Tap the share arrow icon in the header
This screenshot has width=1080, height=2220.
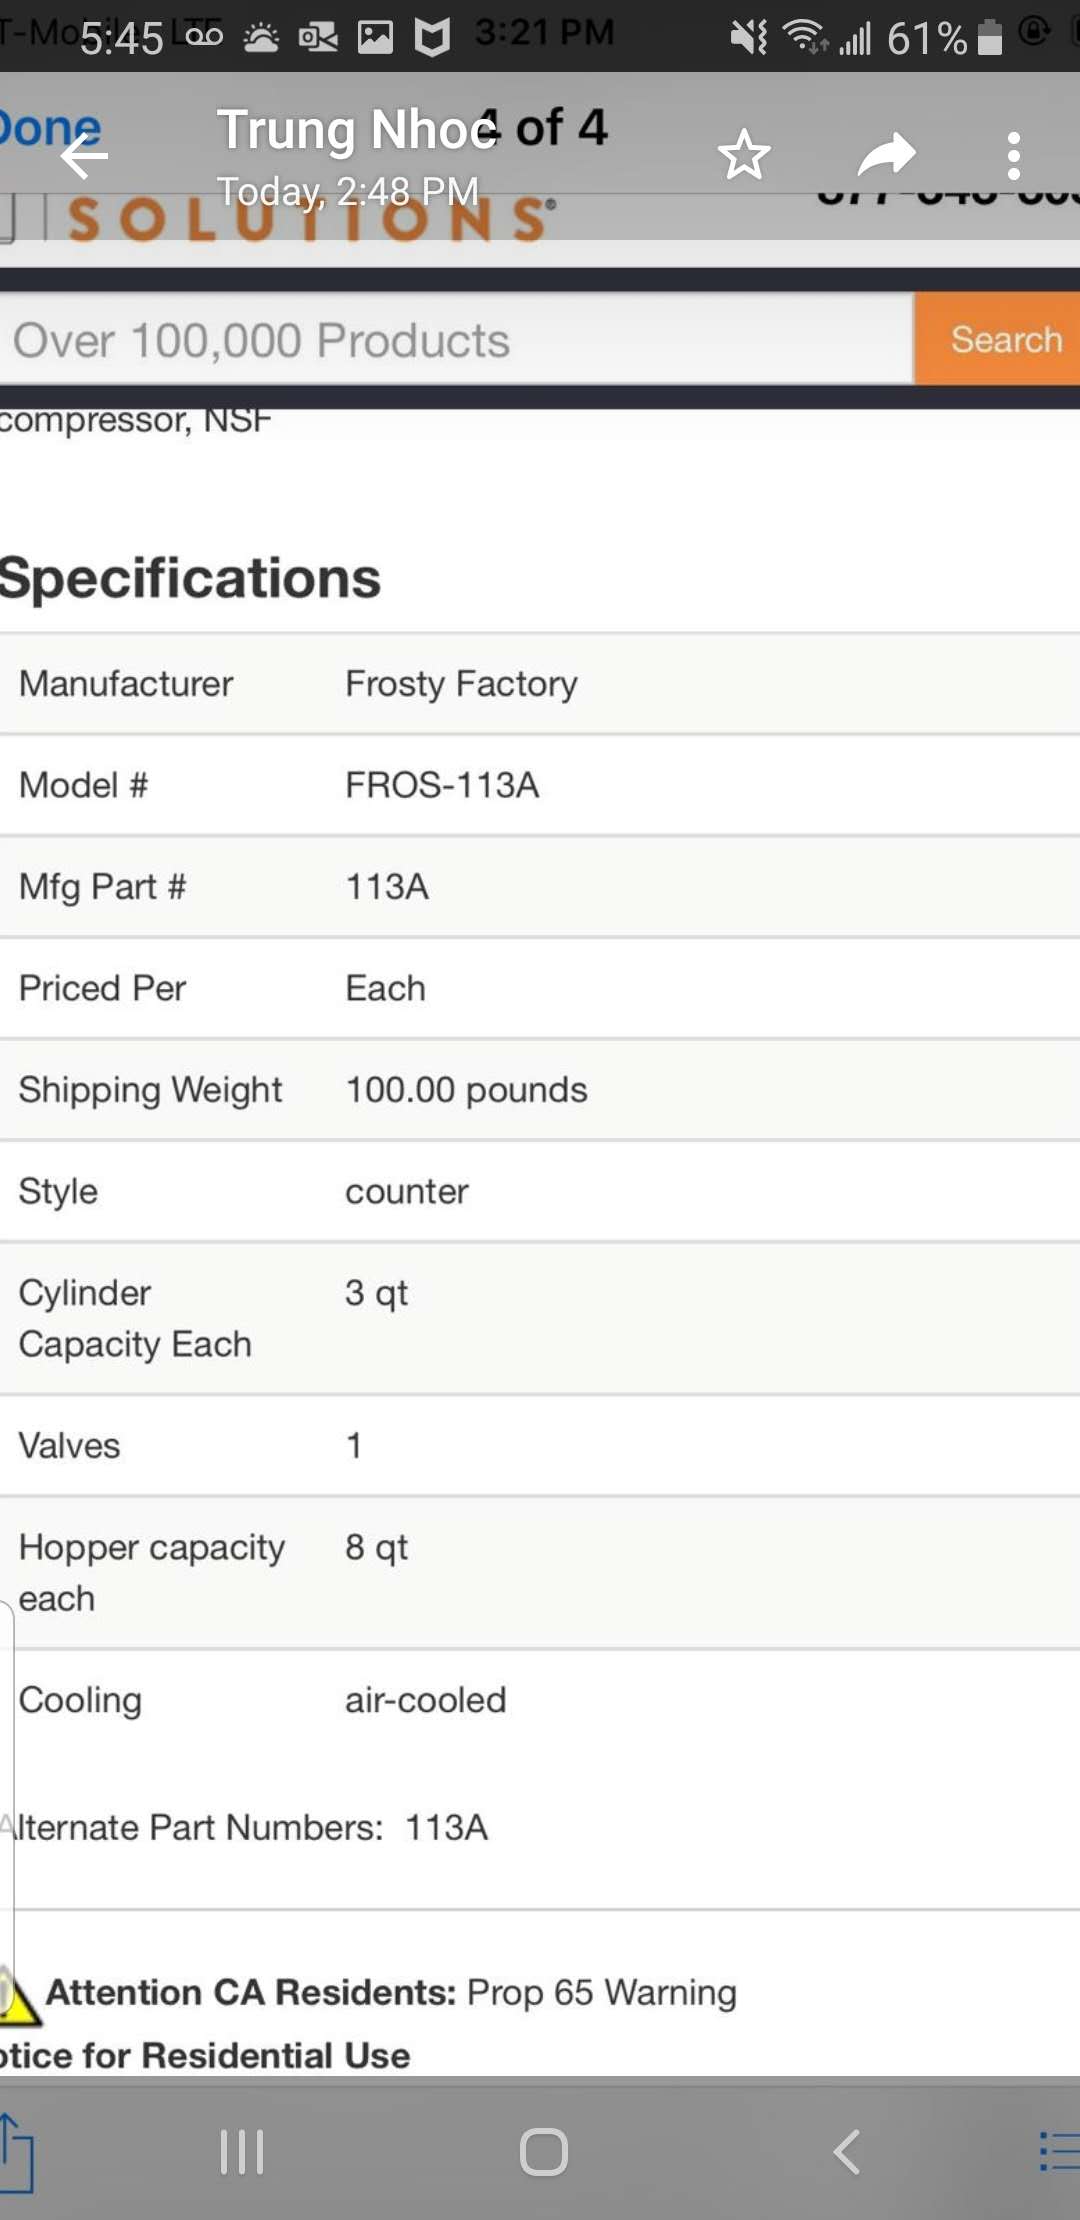point(886,155)
